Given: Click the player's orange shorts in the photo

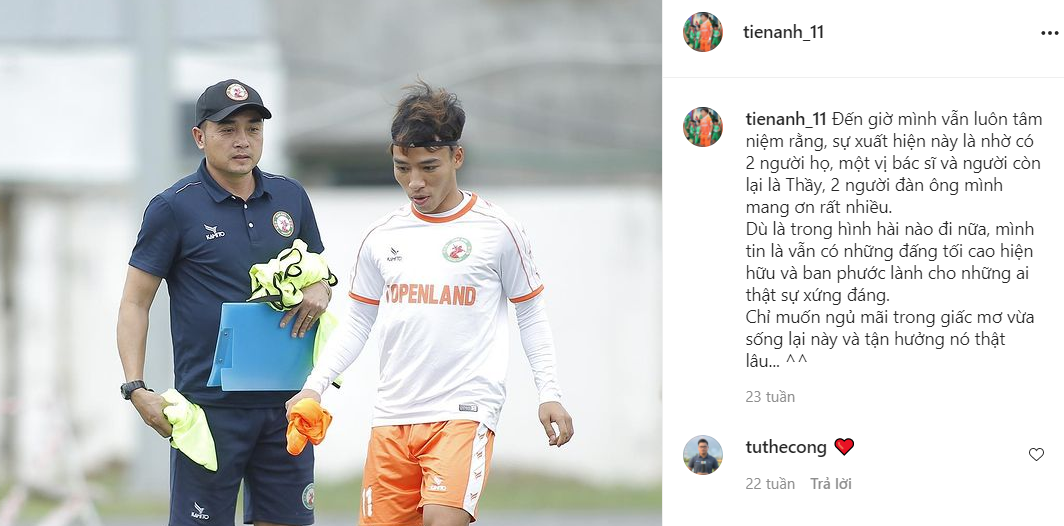Looking at the screenshot, I should coord(425,470).
